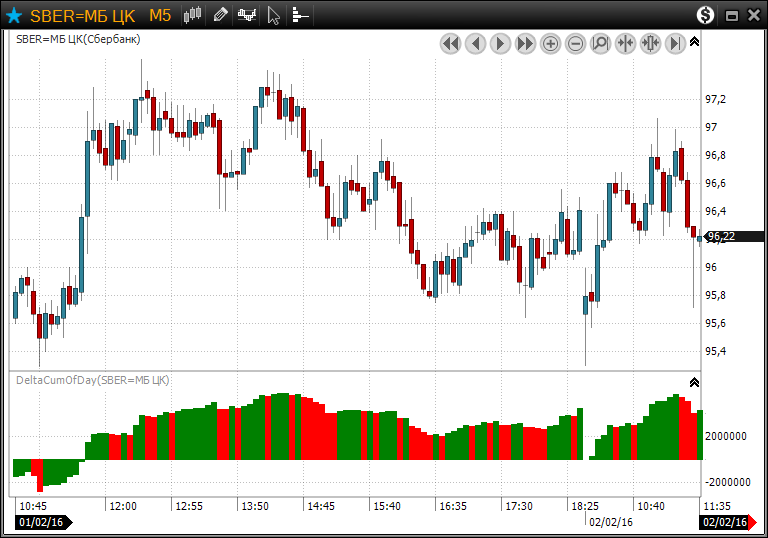Viewport: 768px width, 538px height.
Task: Jump to the latest bar
Action: coord(675,44)
